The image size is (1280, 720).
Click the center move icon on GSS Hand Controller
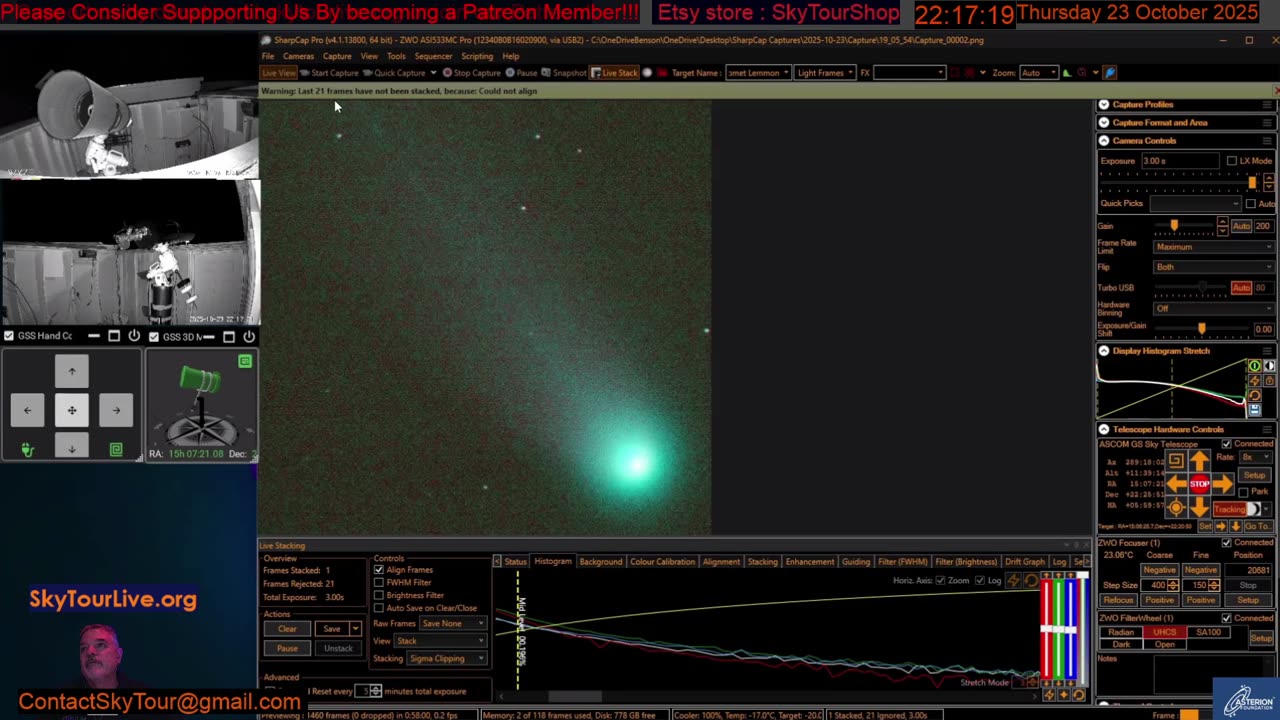click(x=72, y=410)
